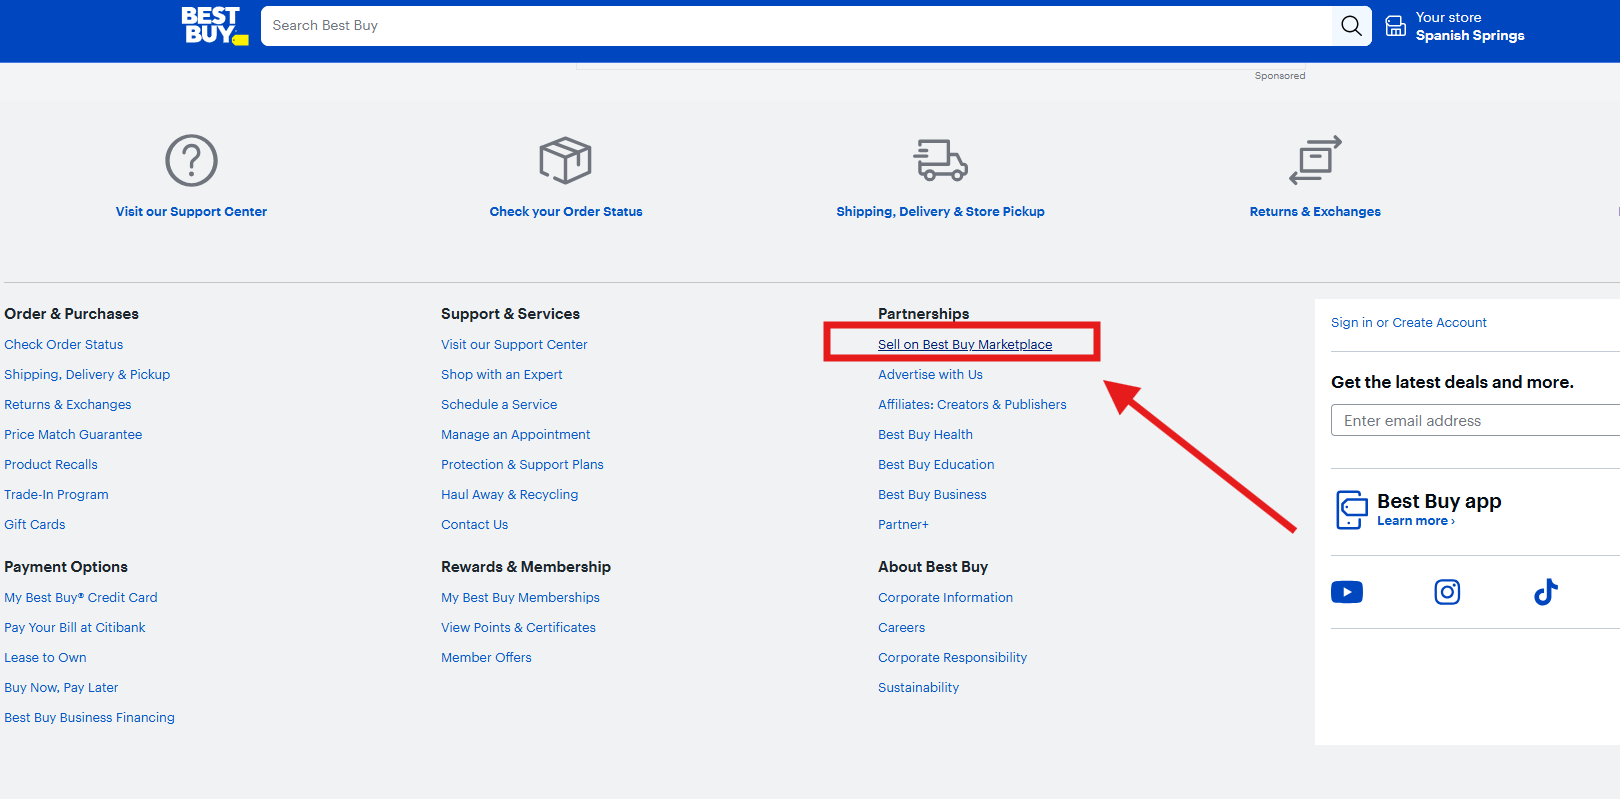
Task: Select Your store Spanish Springs
Action: 1469,26
